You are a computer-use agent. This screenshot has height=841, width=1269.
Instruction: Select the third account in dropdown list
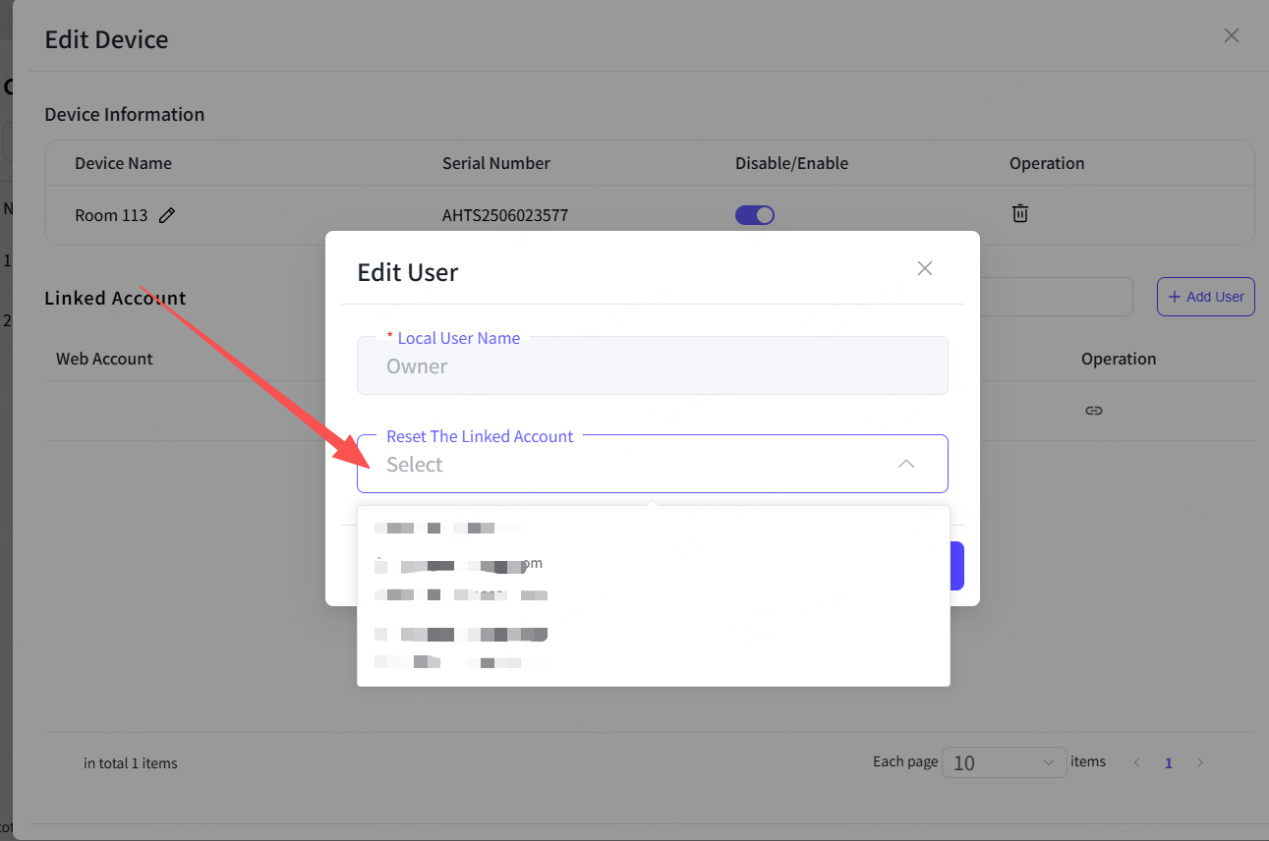(460, 596)
